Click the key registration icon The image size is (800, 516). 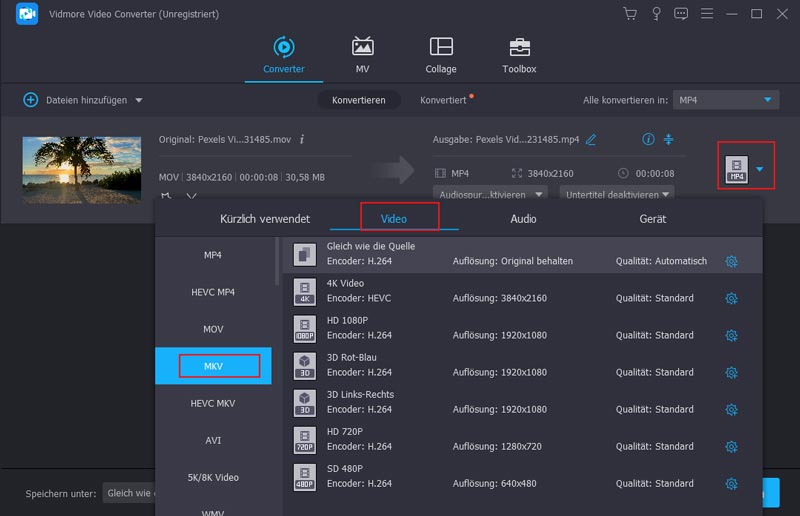click(x=656, y=14)
